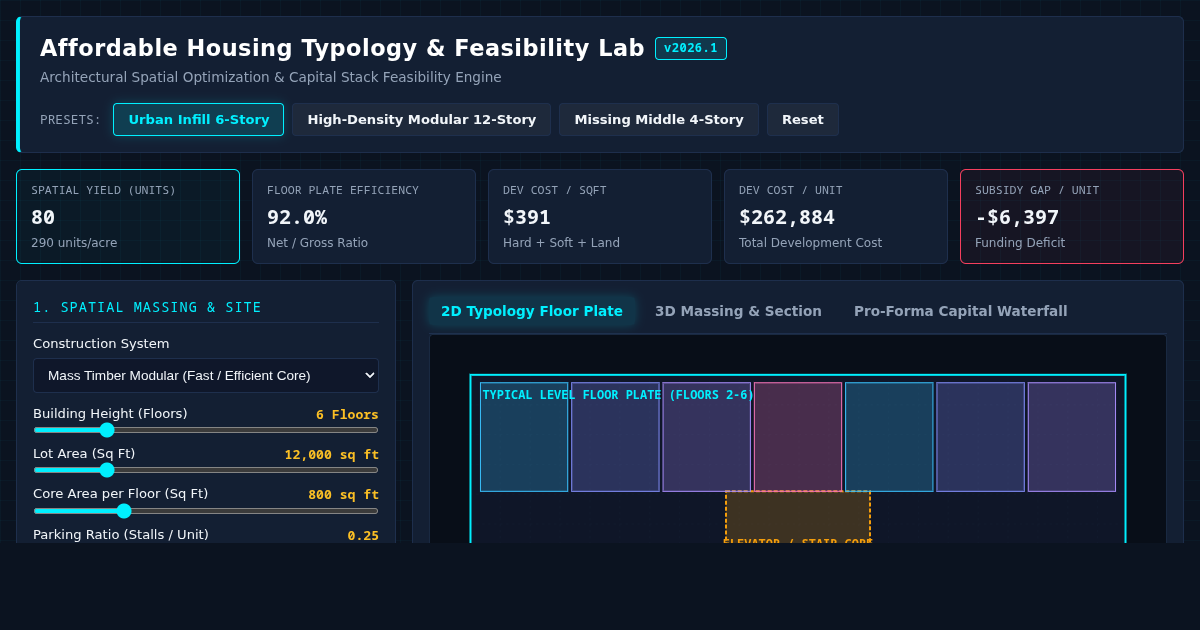This screenshot has width=1200, height=630.
Task: Click the 'Typical Level Floor Plate (Floors 2-6)' label
Action: pos(618,395)
